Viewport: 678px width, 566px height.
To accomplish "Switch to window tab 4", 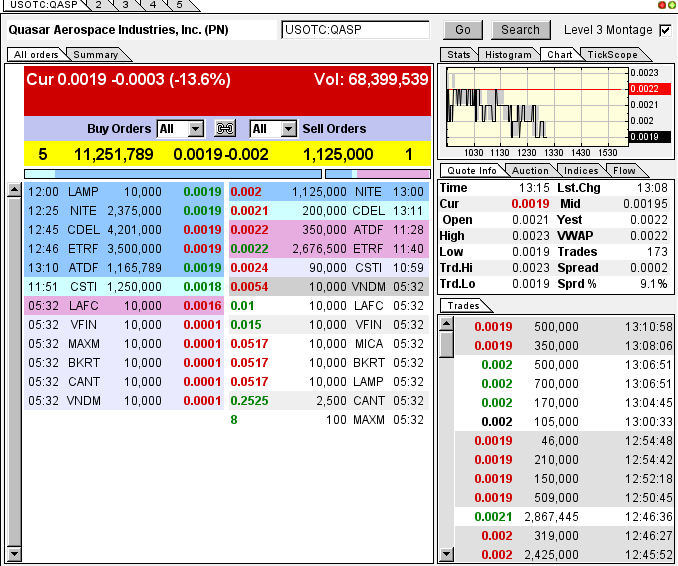I will (153, 5).
